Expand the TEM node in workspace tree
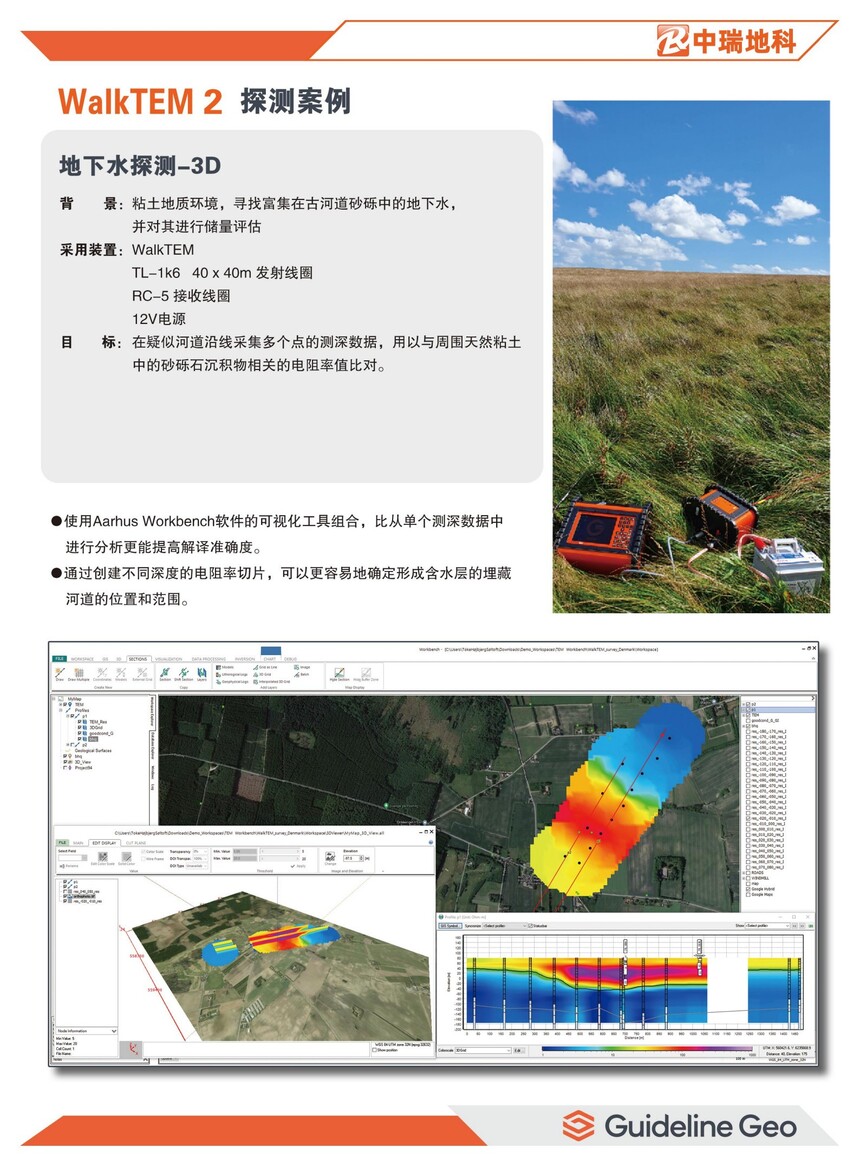Viewport: 860px width, 1167px height. pos(60,705)
